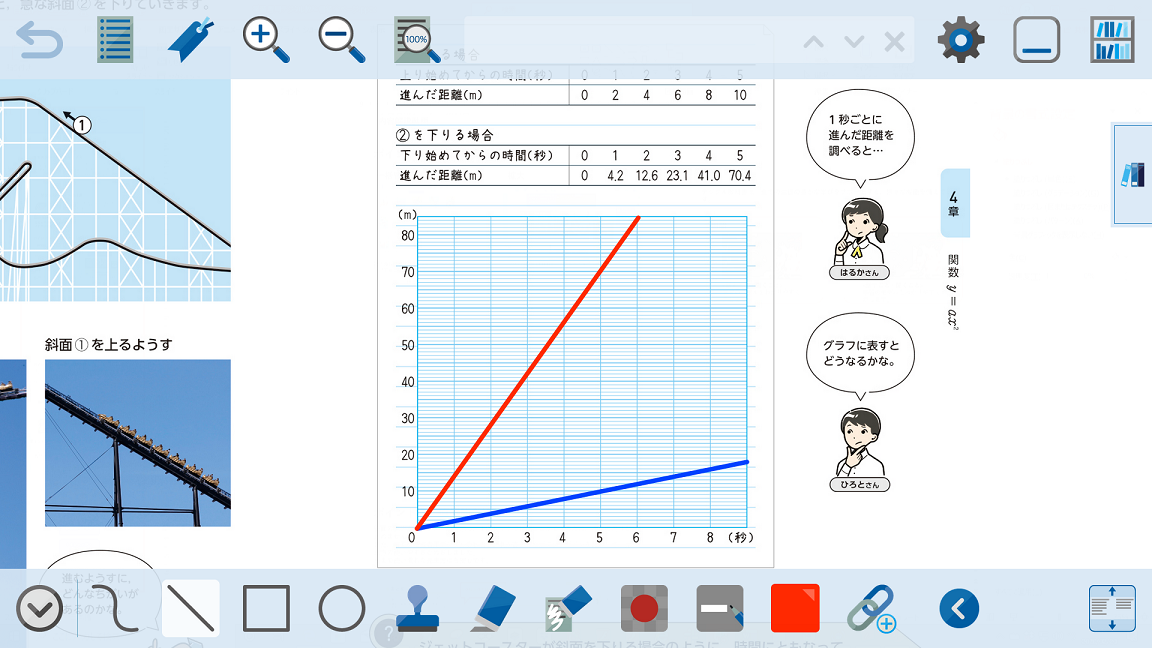Open the table of contents list icon
Screen dimensions: 1152x648
pyautogui.click(x=115, y=40)
